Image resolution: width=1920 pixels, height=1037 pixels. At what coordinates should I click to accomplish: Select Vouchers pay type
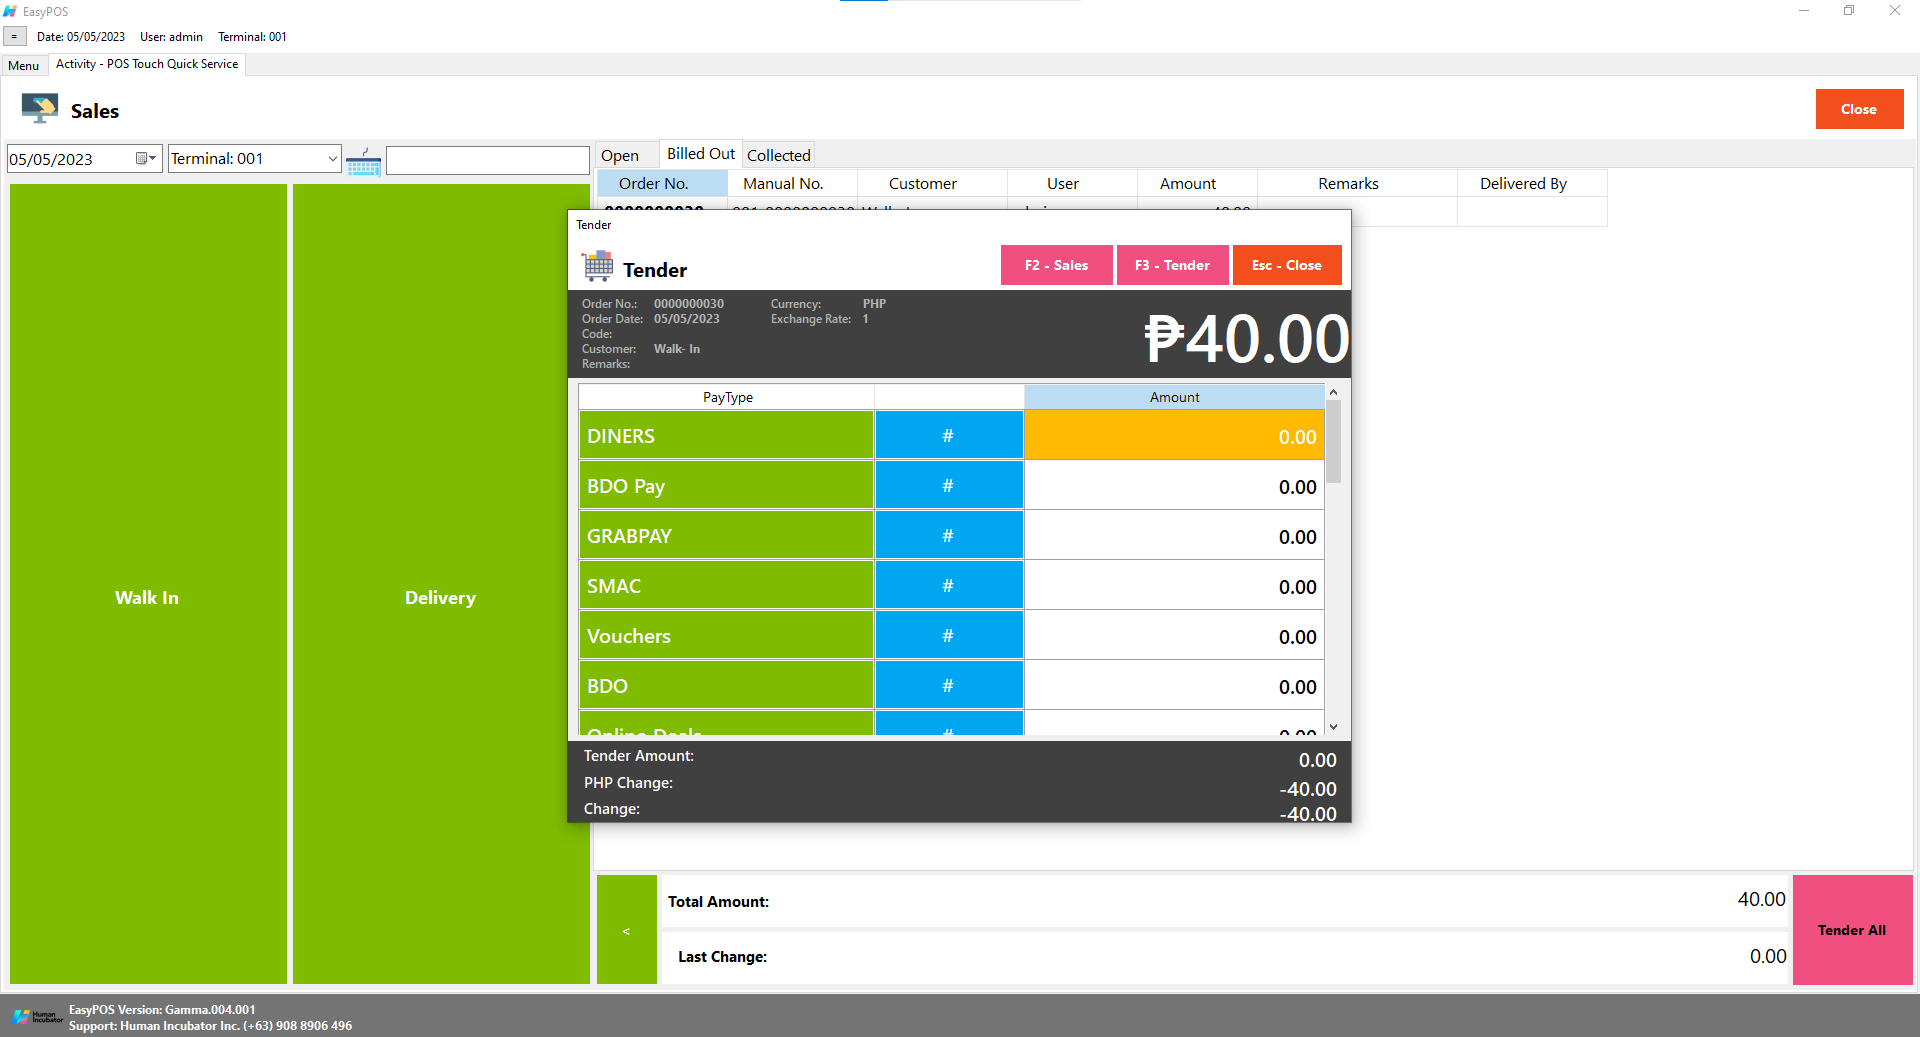coord(726,636)
